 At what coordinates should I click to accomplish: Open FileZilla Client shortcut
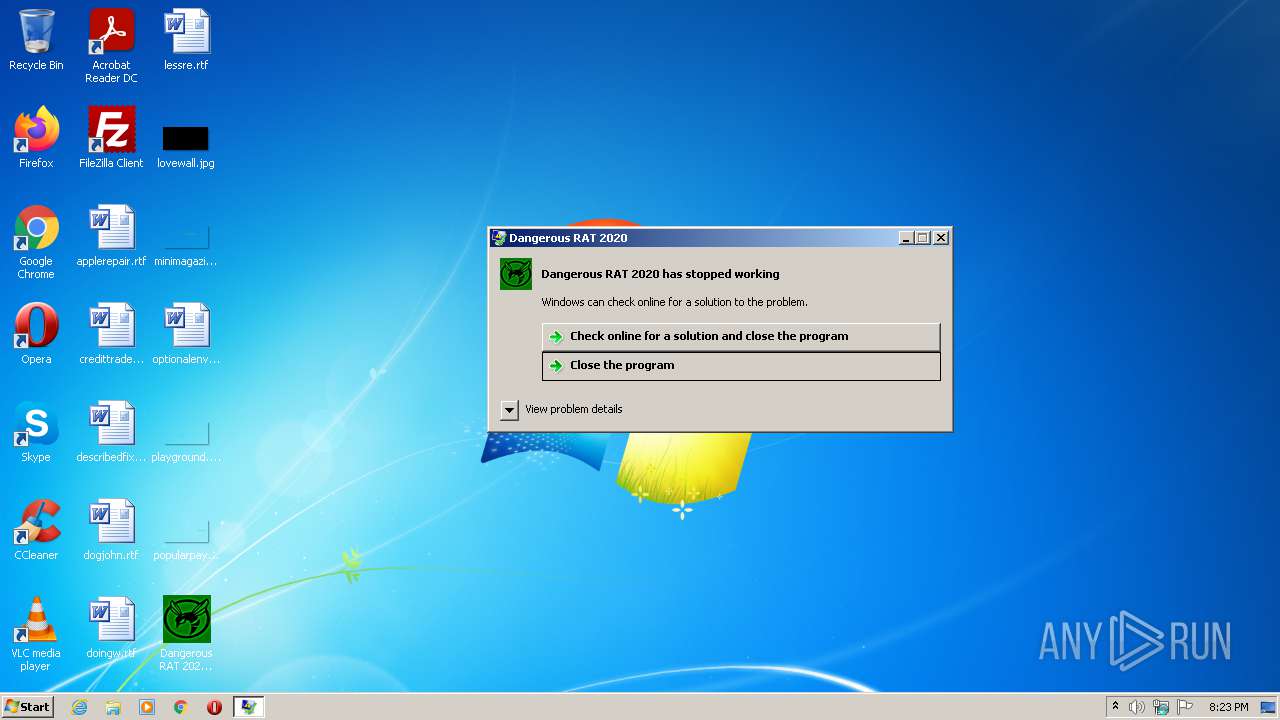coord(111,138)
